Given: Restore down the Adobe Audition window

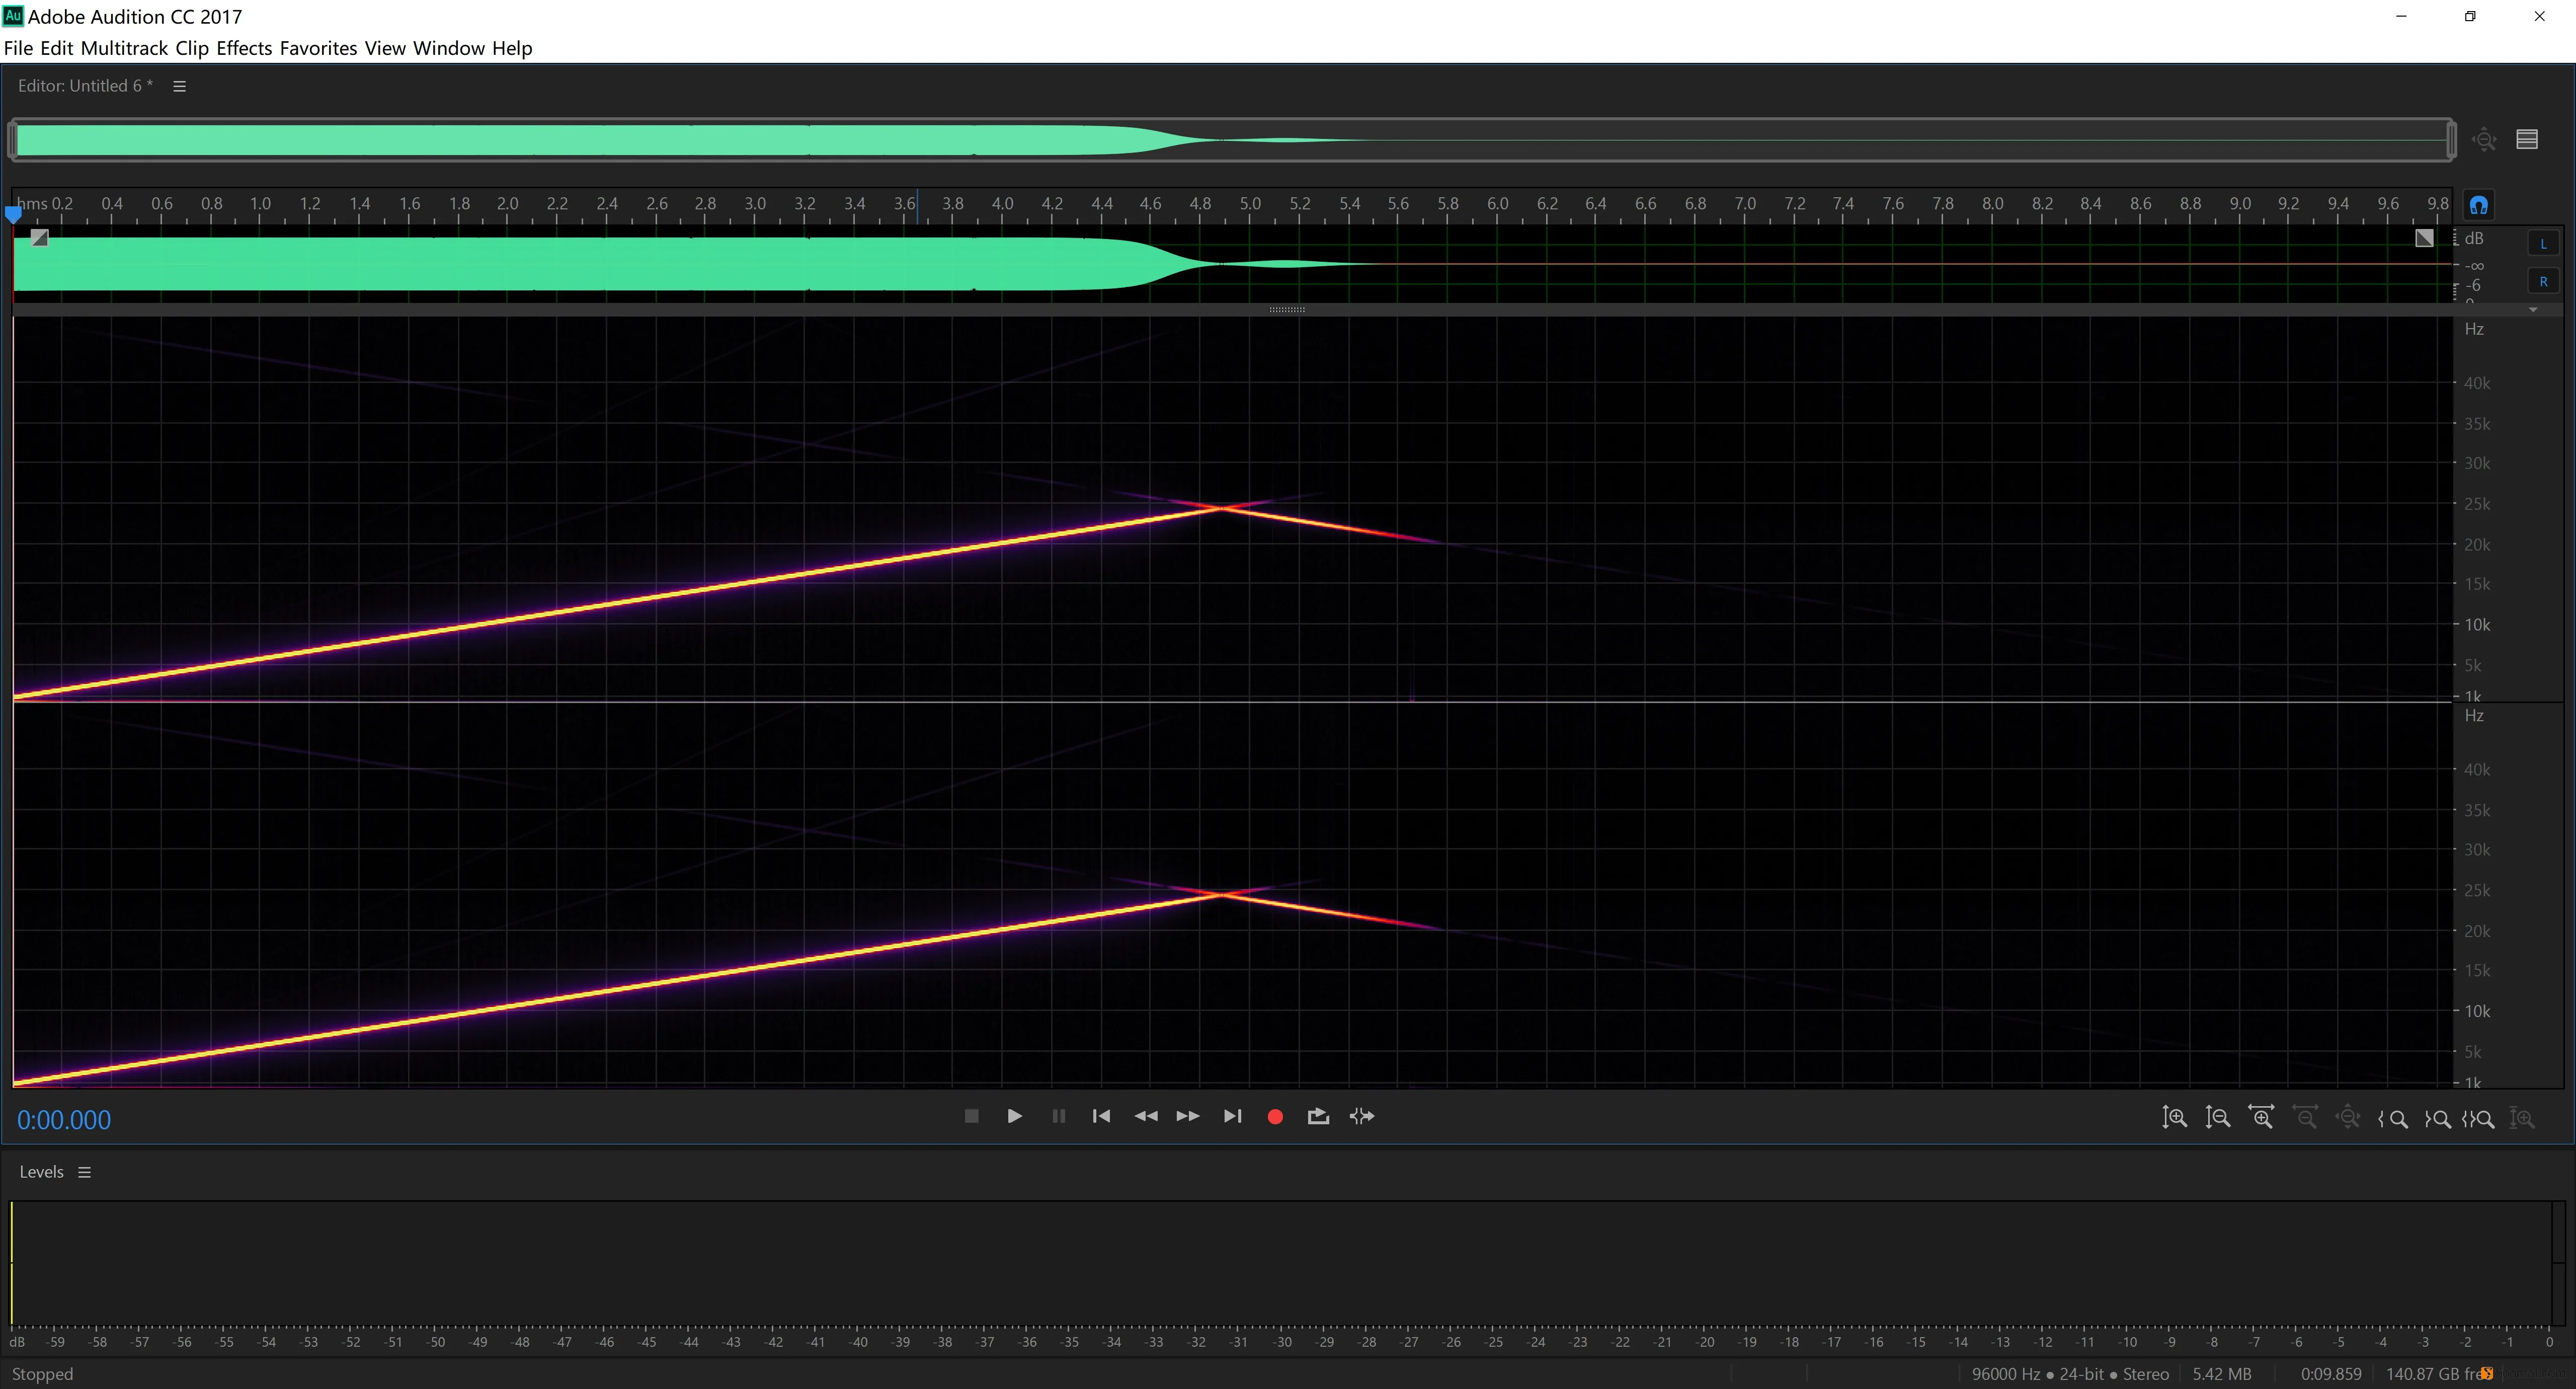Looking at the screenshot, I should (2470, 16).
